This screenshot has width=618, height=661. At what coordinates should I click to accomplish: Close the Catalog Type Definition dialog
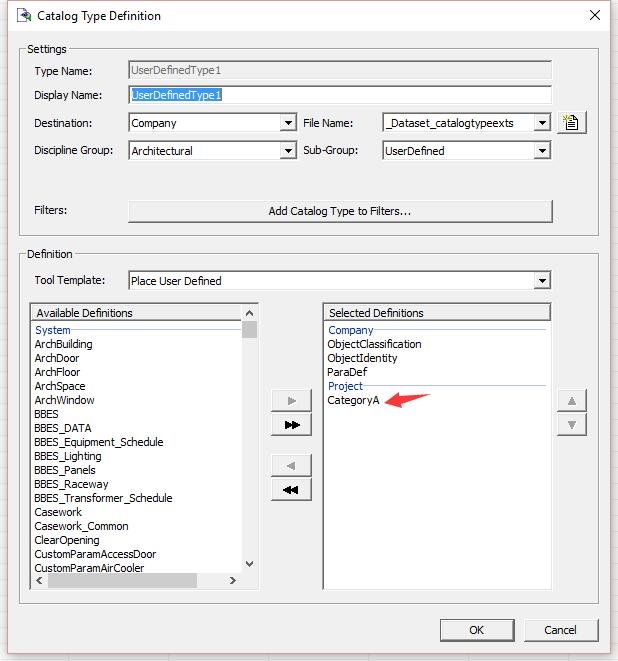595,15
